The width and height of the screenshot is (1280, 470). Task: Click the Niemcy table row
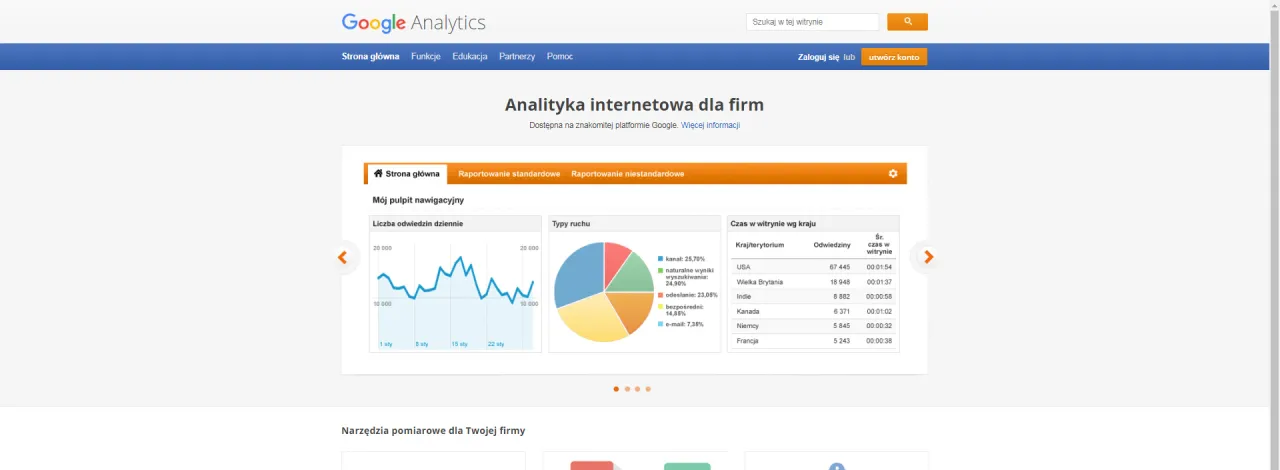pos(813,326)
